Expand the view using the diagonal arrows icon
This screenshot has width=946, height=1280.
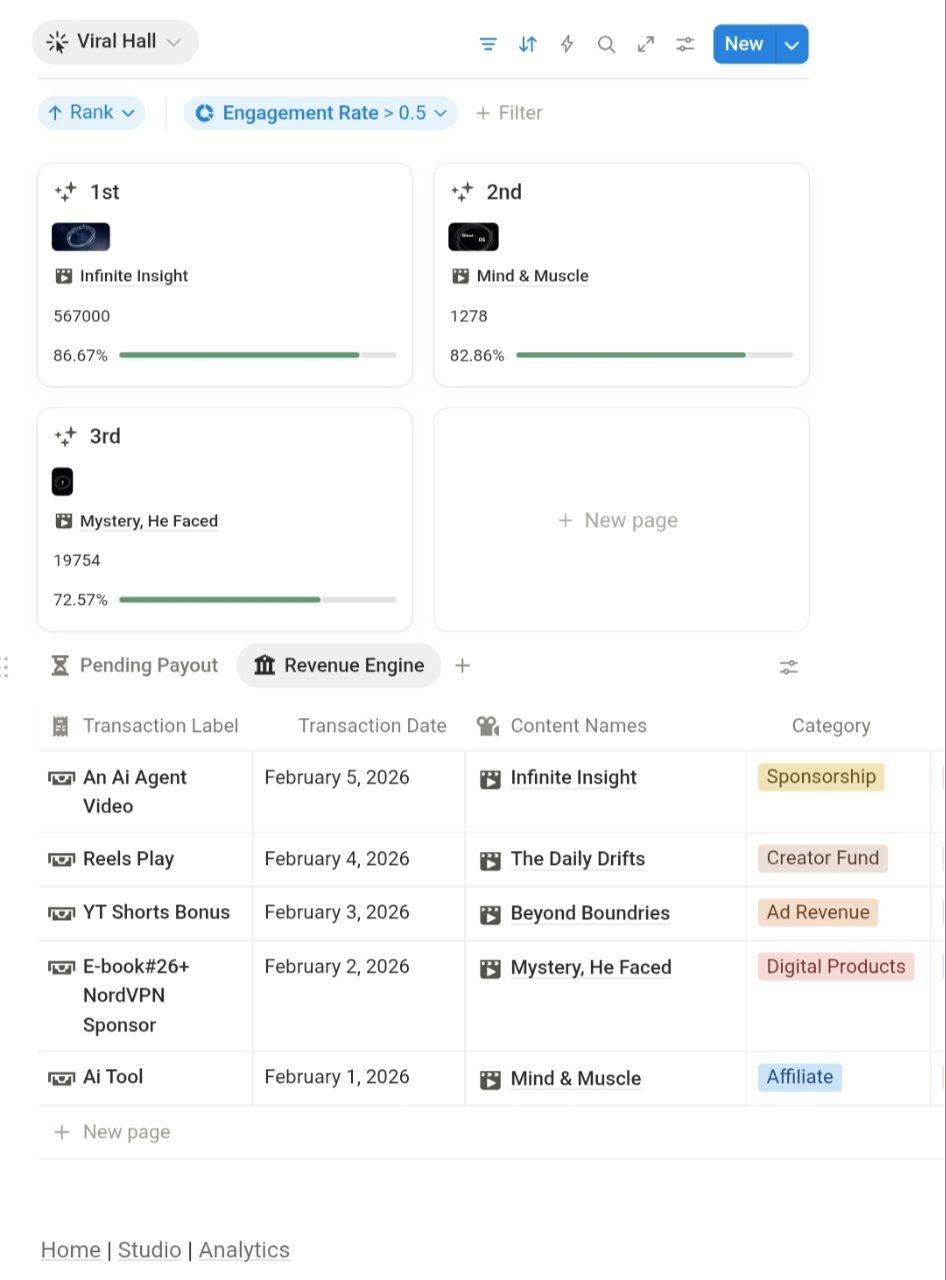(x=645, y=44)
